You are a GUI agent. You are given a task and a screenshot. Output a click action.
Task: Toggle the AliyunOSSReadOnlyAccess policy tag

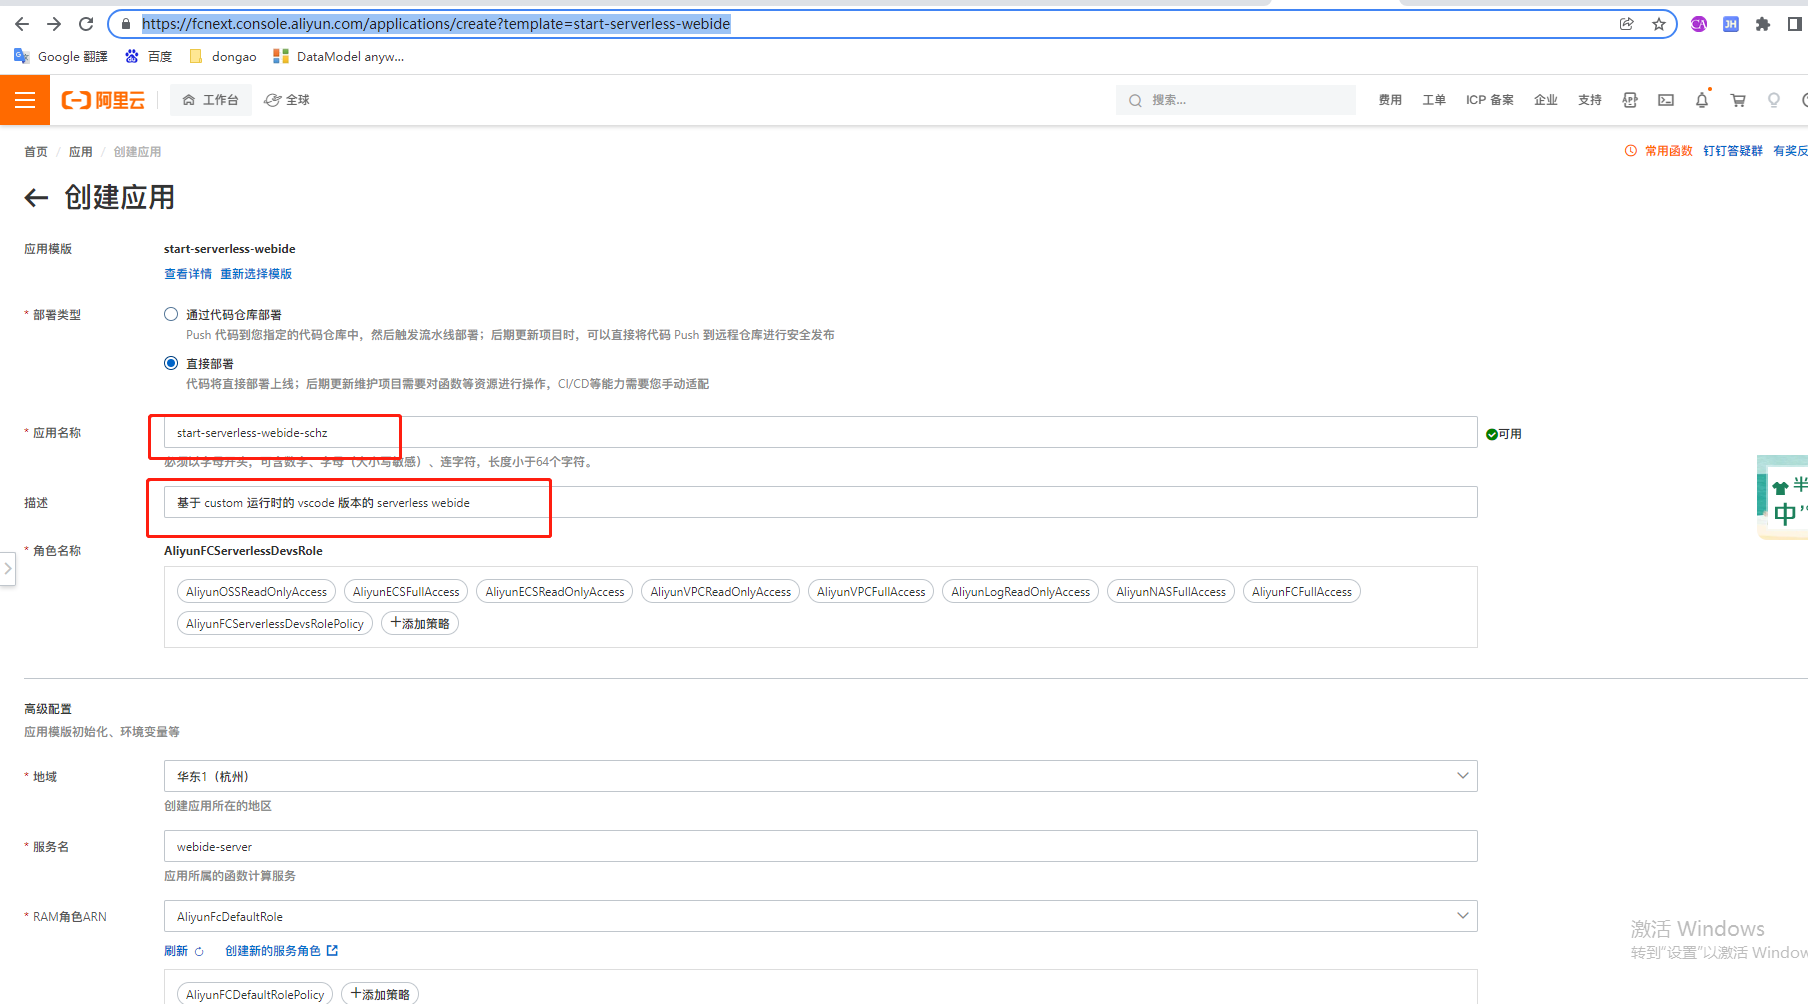coord(256,591)
